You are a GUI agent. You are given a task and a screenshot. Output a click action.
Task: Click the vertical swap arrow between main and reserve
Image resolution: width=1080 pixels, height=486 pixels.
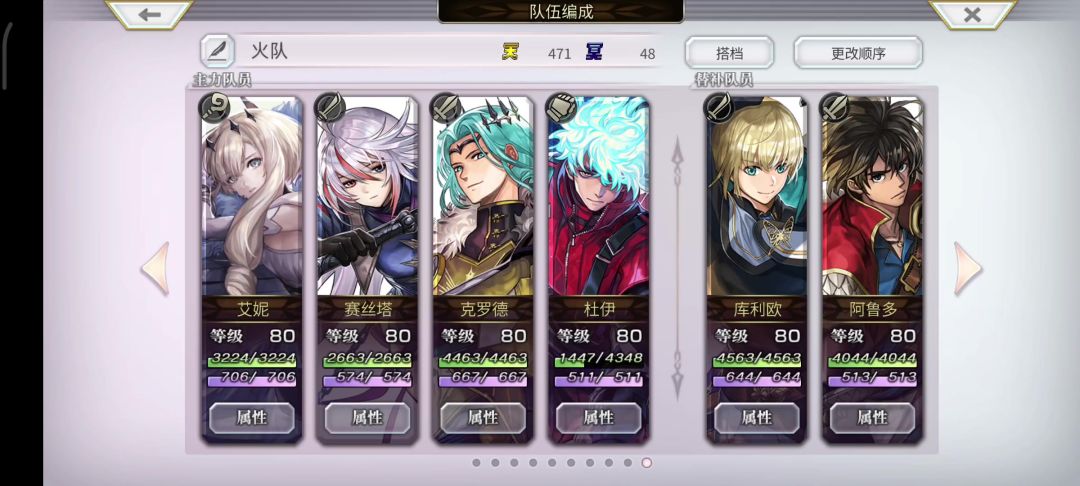678,268
